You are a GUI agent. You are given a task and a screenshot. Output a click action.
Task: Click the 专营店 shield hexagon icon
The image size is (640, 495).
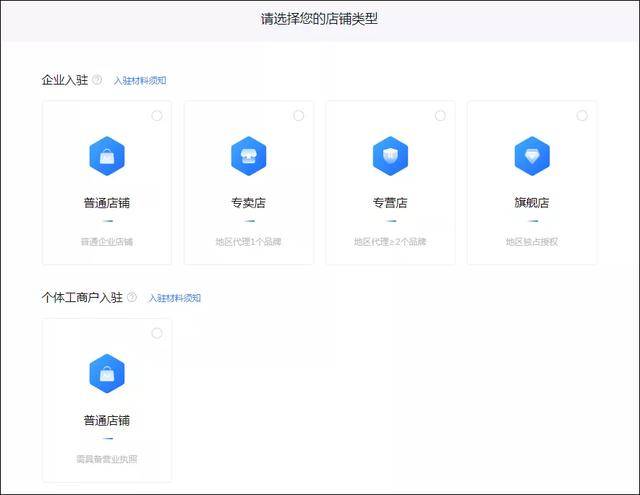390,156
